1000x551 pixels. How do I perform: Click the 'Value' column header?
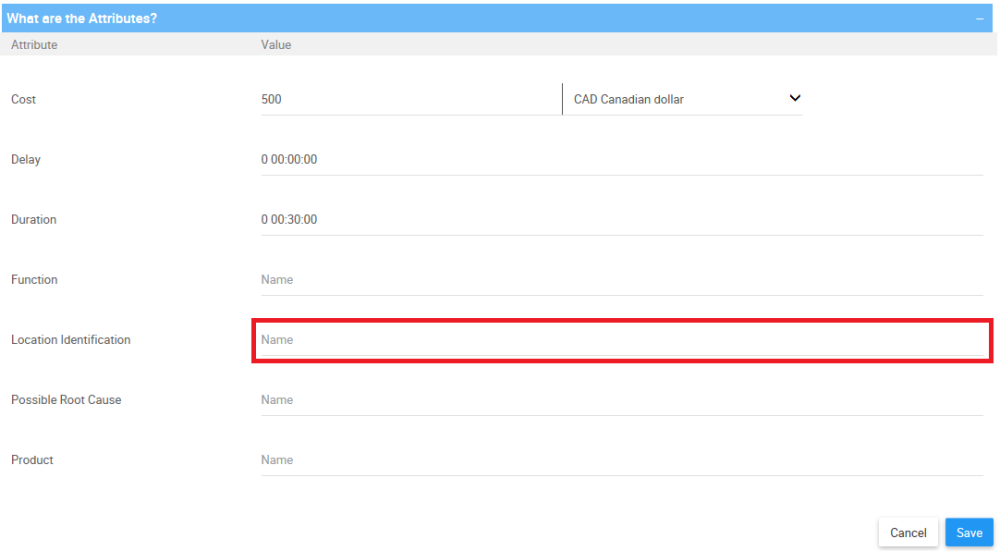(276, 45)
